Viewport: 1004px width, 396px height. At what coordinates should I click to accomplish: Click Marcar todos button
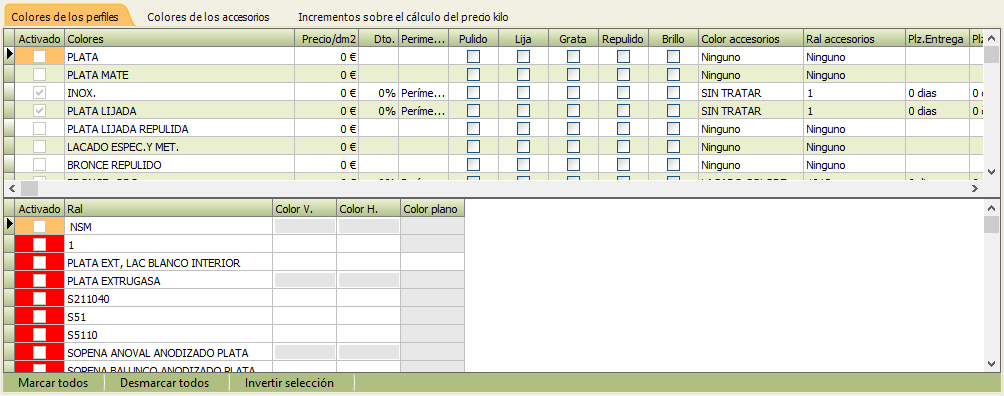click(53, 383)
